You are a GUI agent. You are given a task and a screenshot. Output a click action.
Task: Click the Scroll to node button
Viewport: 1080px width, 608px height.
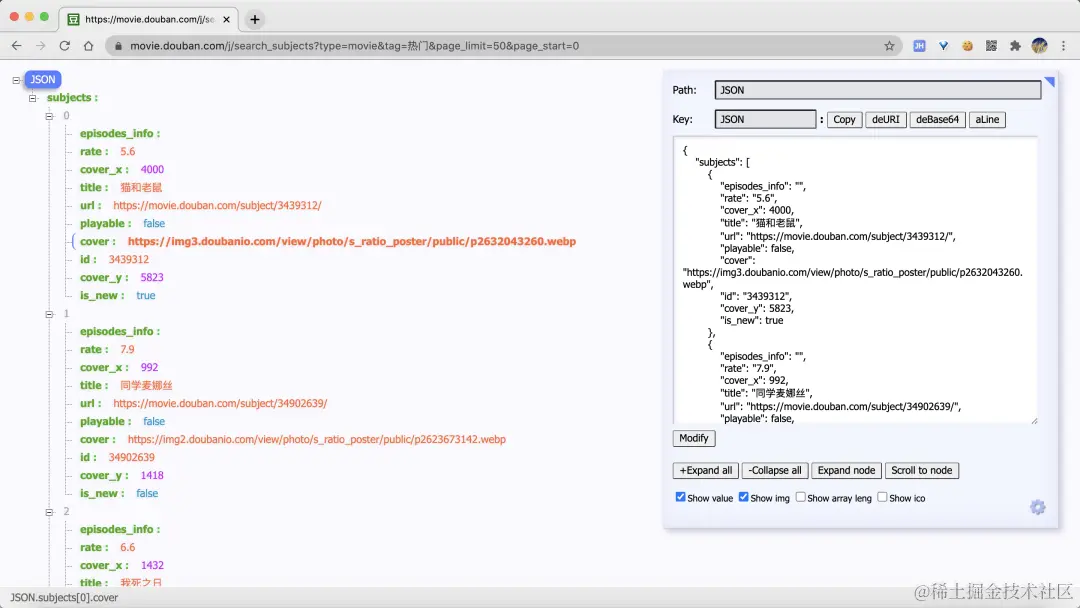(922, 470)
